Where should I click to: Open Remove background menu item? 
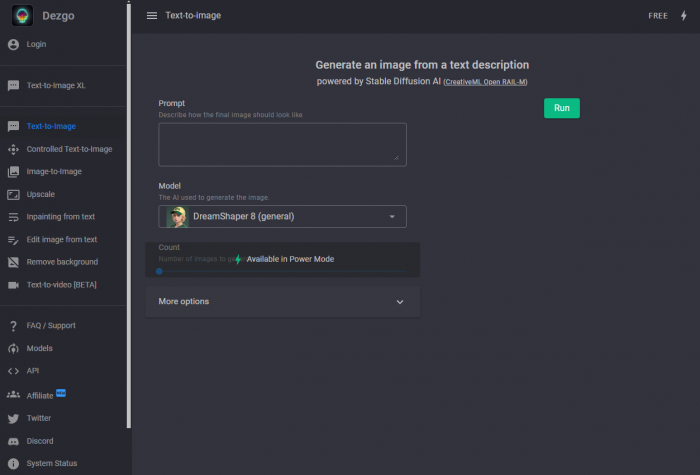click(62, 262)
